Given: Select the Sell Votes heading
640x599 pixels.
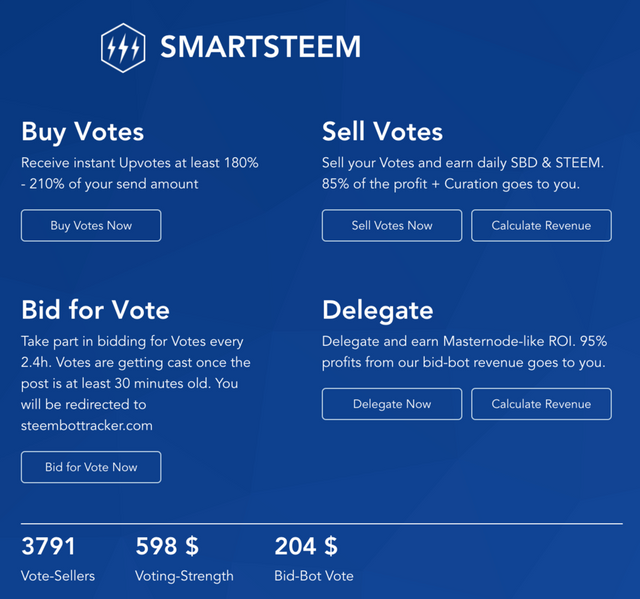Looking at the screenshot, I should pyautogui.click(x=382, y=131).
